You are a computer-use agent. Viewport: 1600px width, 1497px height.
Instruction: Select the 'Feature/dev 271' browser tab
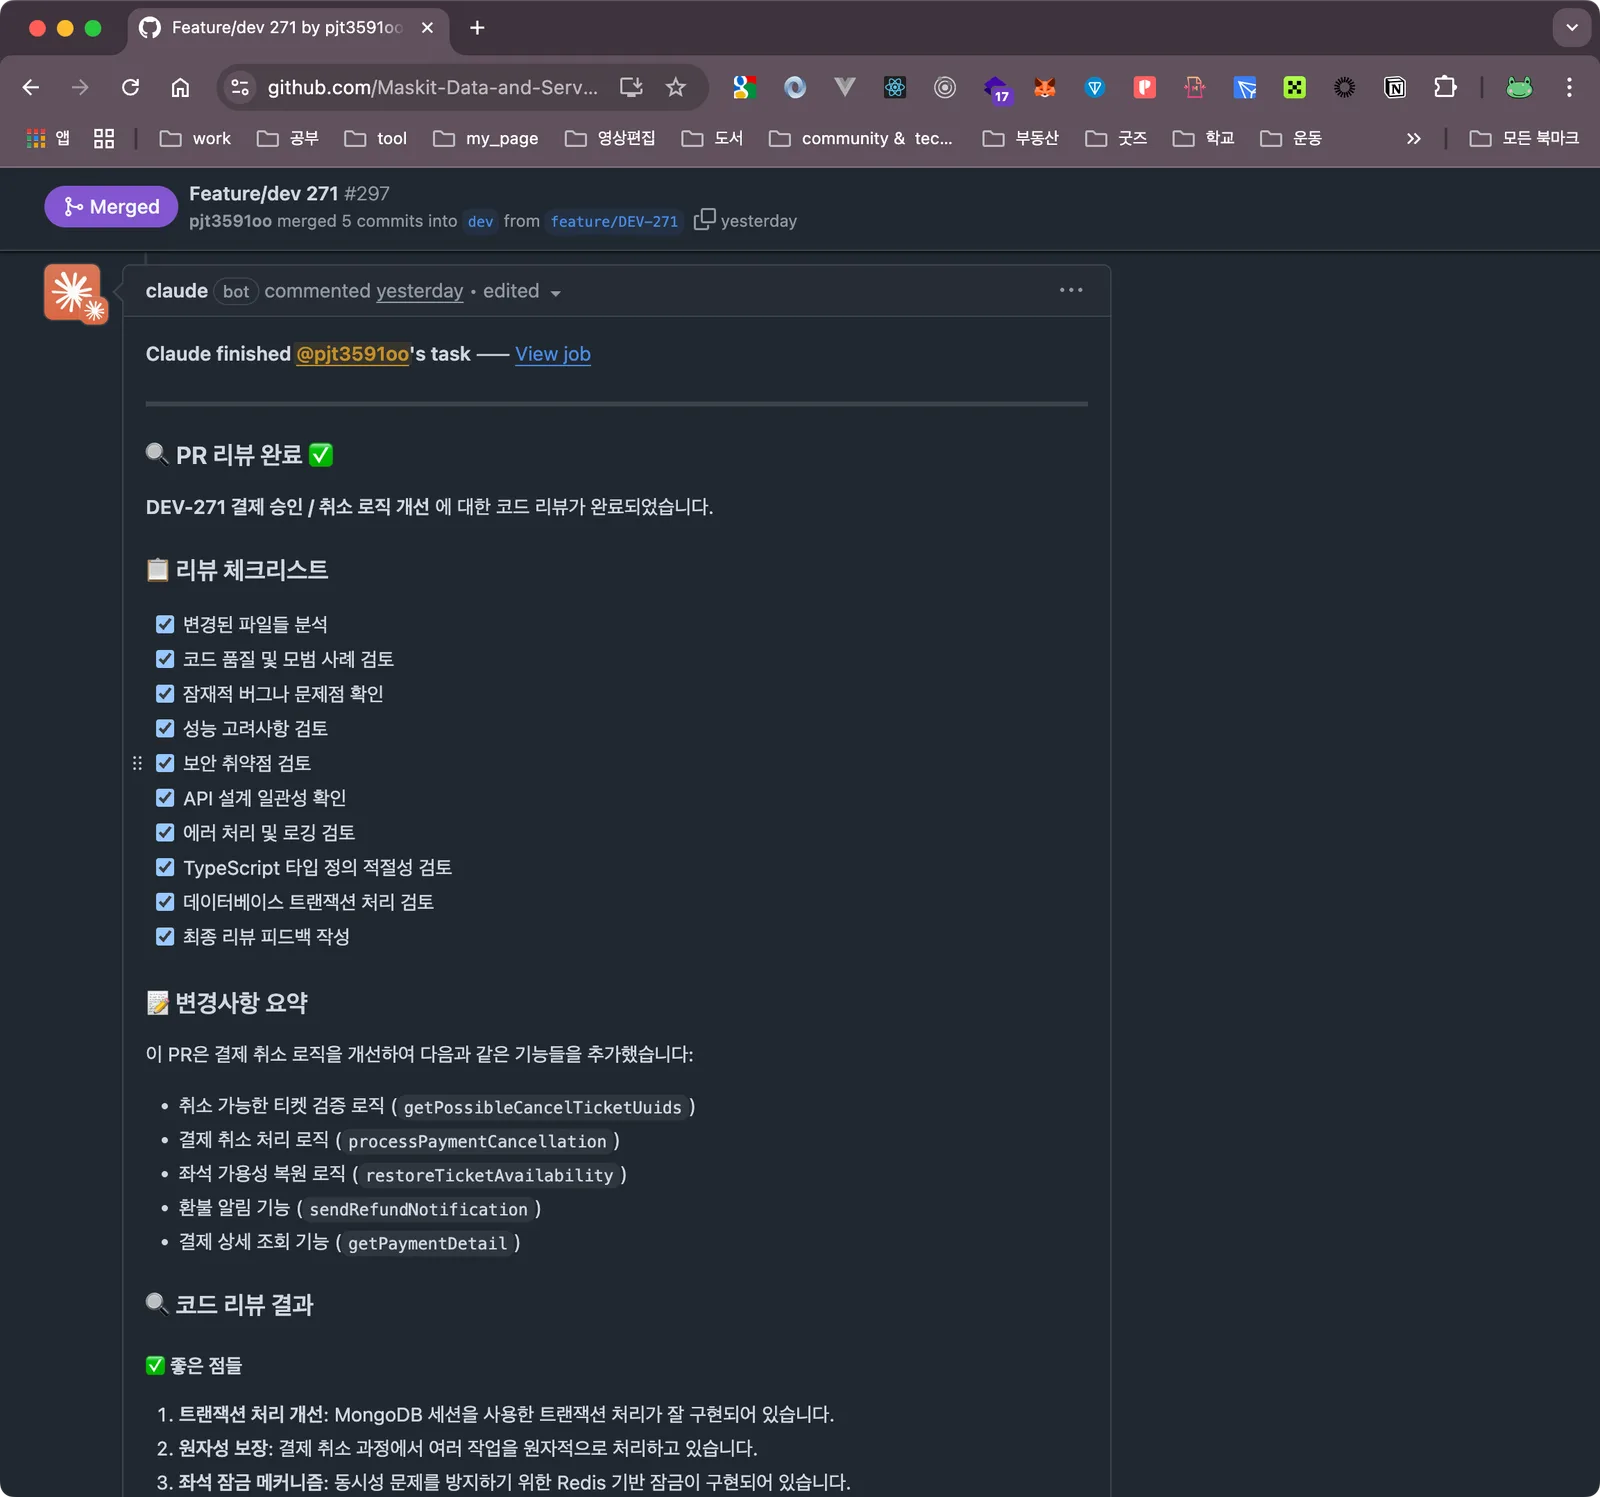tap(286, 28)
